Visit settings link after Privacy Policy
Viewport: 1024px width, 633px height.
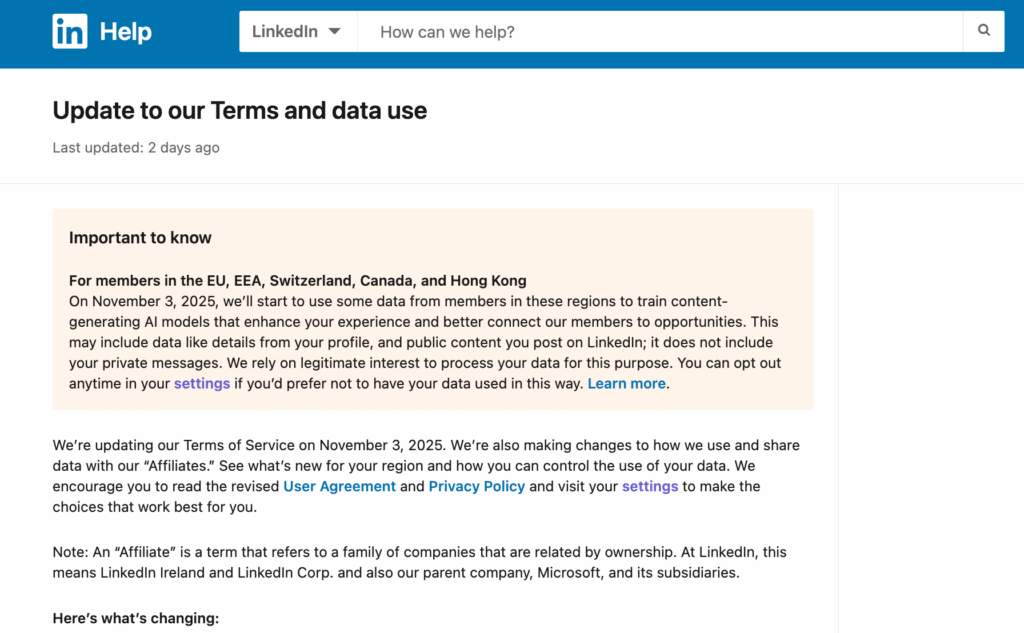pyautogui.click(x=650, y=486)
